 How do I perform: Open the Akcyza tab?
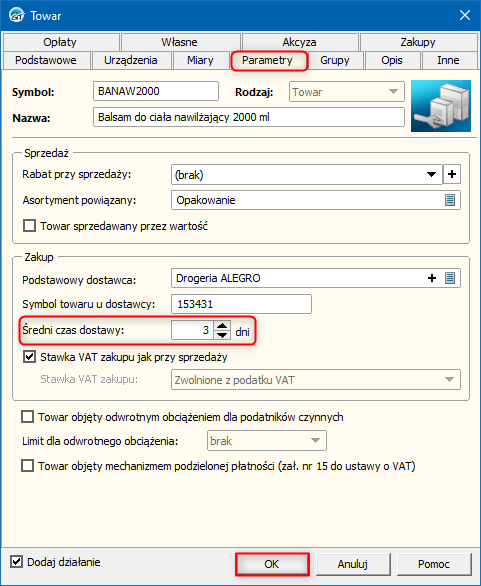(x=299, y=42)
